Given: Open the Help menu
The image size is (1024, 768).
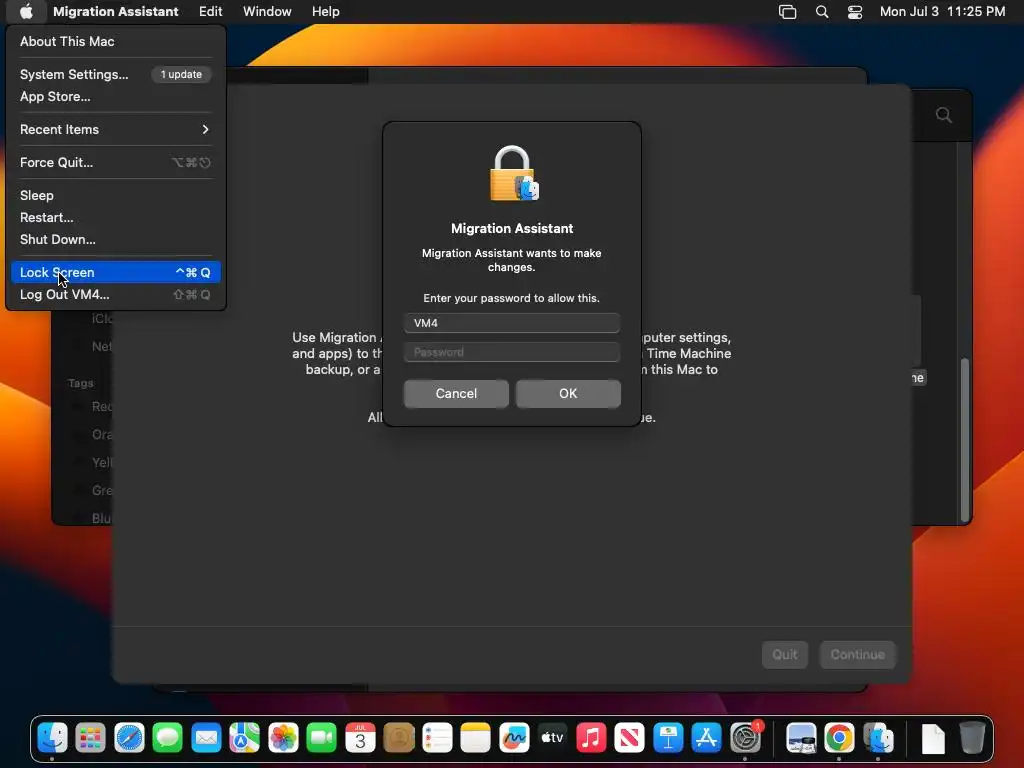Looking at the screenshot, I should click(x=325, y=11).
